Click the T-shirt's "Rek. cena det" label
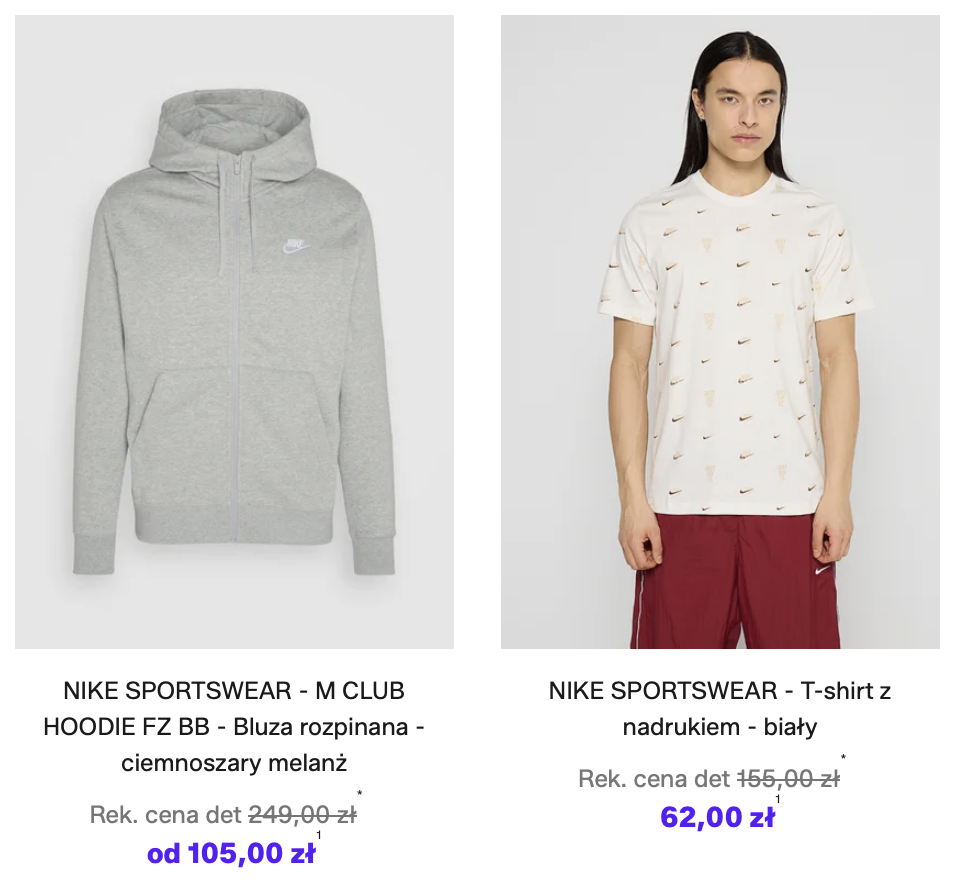 coord(654,779)
